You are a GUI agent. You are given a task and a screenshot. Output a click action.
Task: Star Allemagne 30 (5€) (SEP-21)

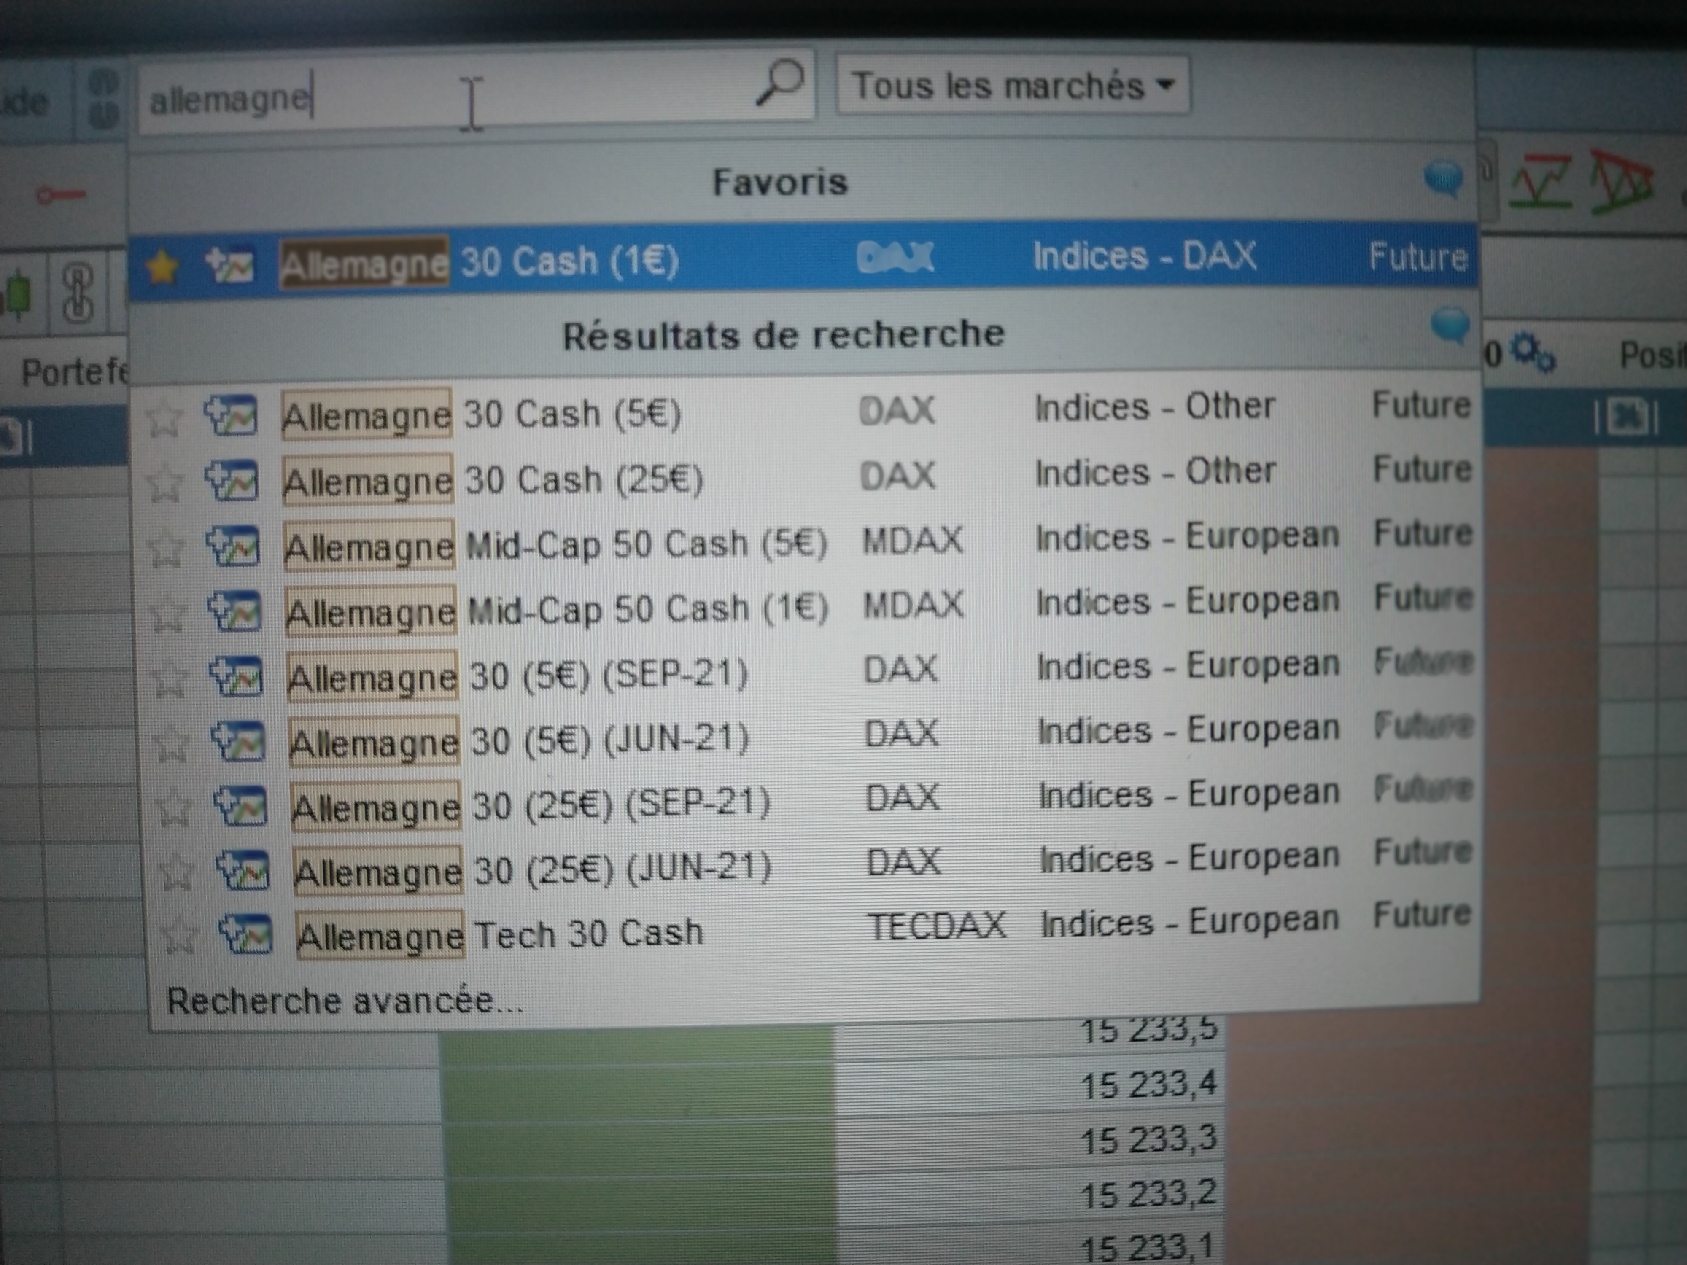pos(169,680)
